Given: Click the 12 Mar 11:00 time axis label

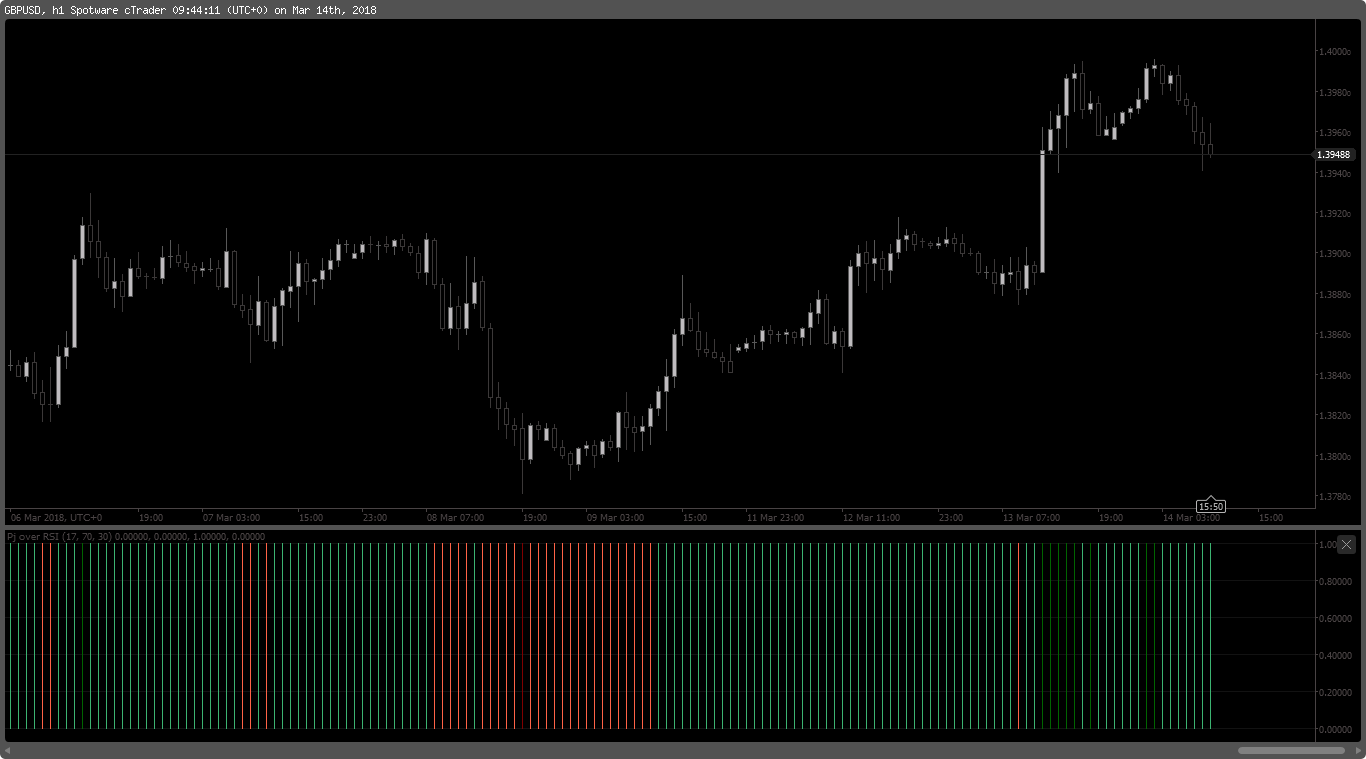Looking at the screenshot, I should (871, 518).
